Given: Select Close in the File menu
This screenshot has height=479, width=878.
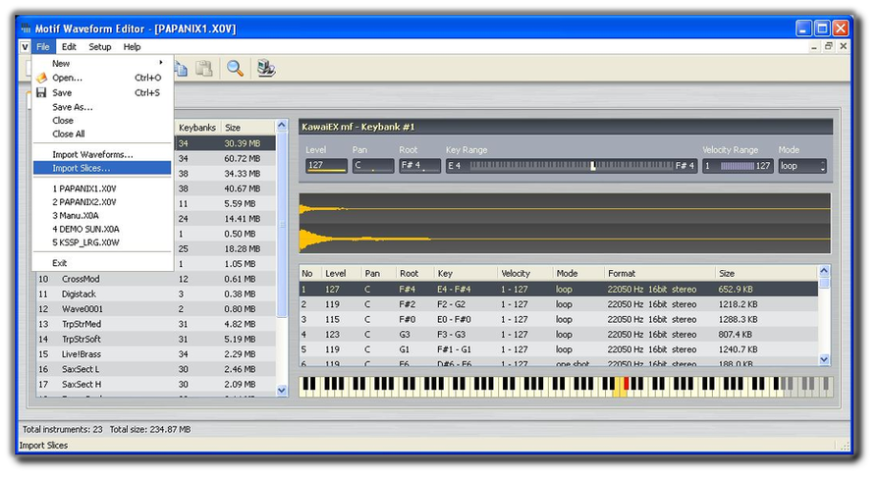Looking at the screenshot, I should [x=102, y=120].
